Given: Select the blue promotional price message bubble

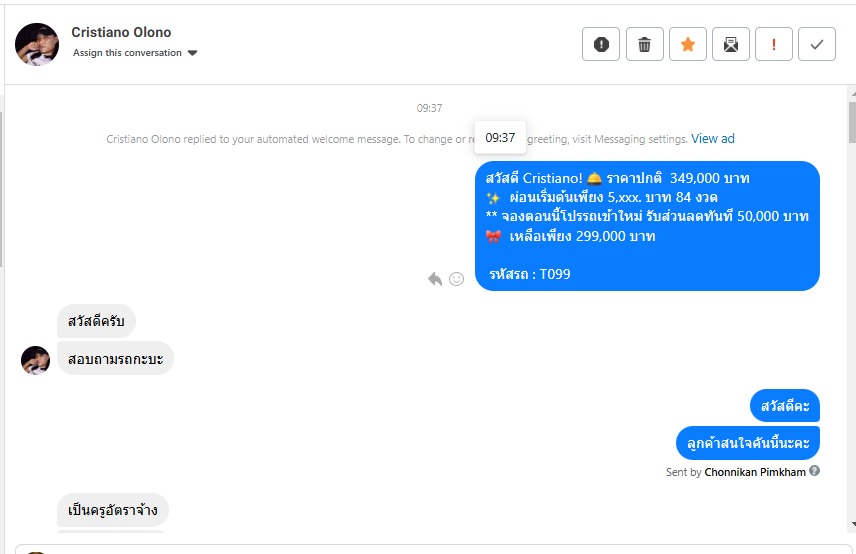Looking at the screenshot, I should click(647, 226).
